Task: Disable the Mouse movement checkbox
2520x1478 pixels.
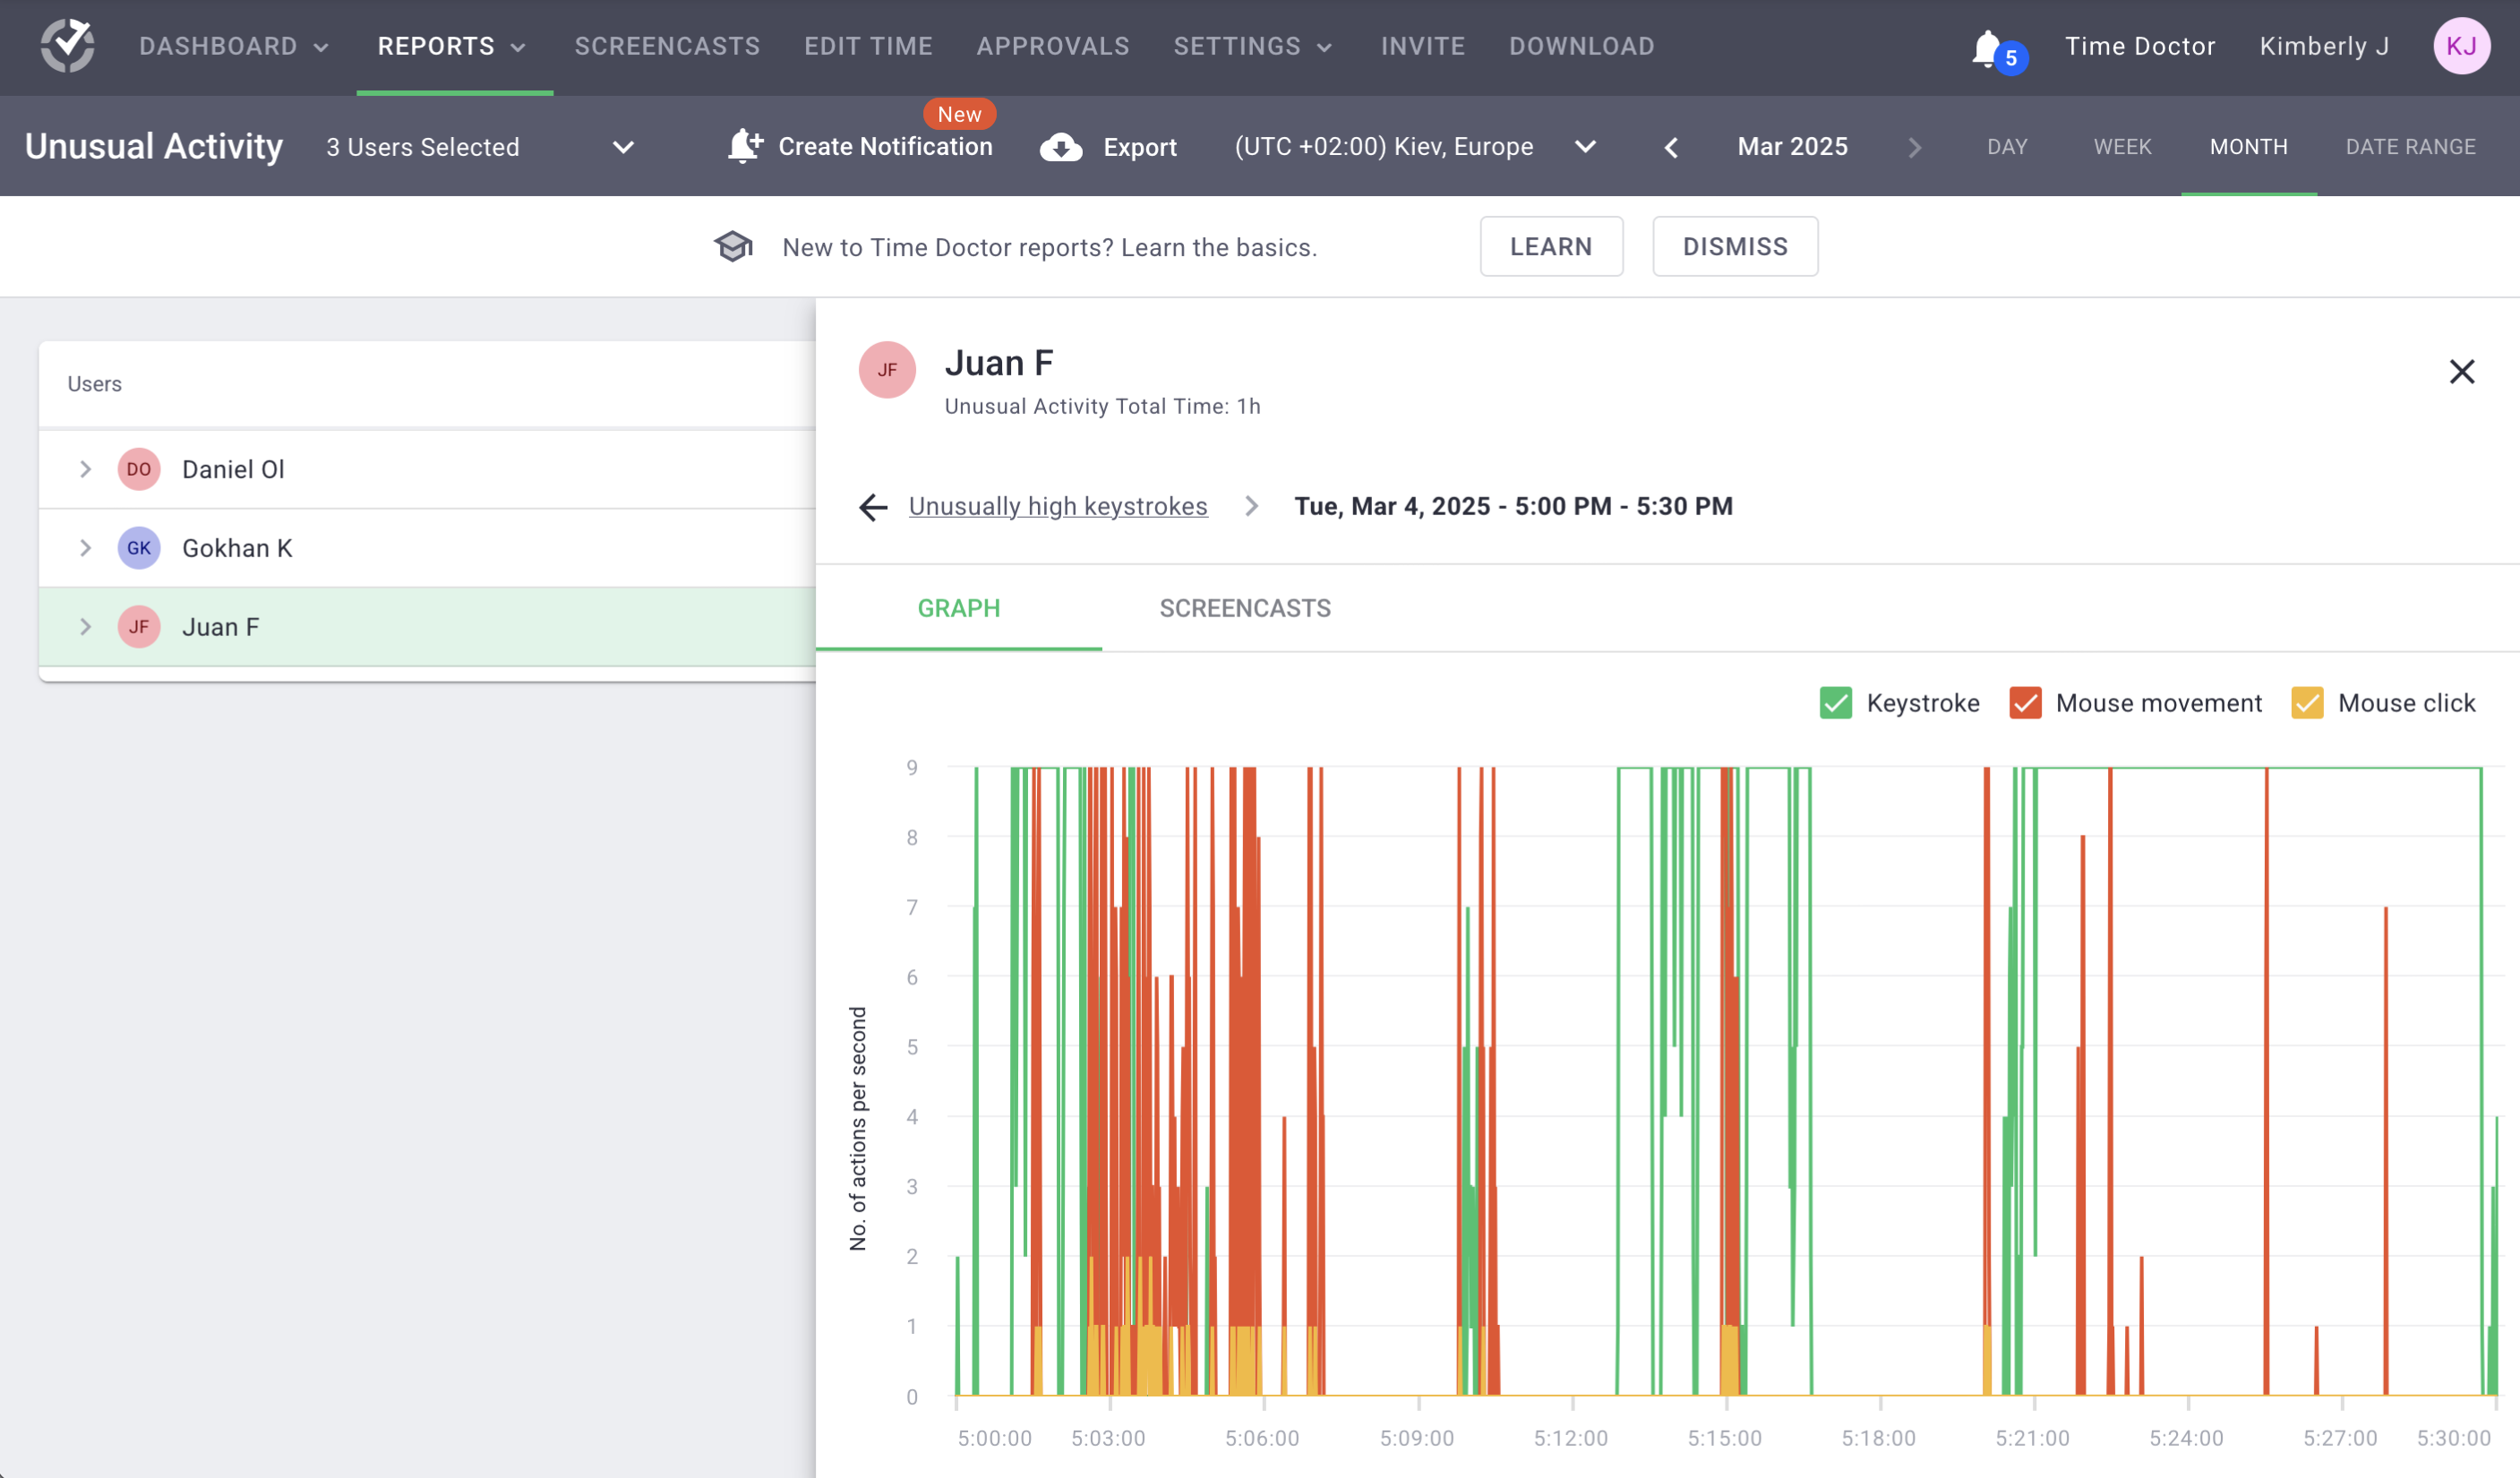Action: click(x=2026, y=703)
